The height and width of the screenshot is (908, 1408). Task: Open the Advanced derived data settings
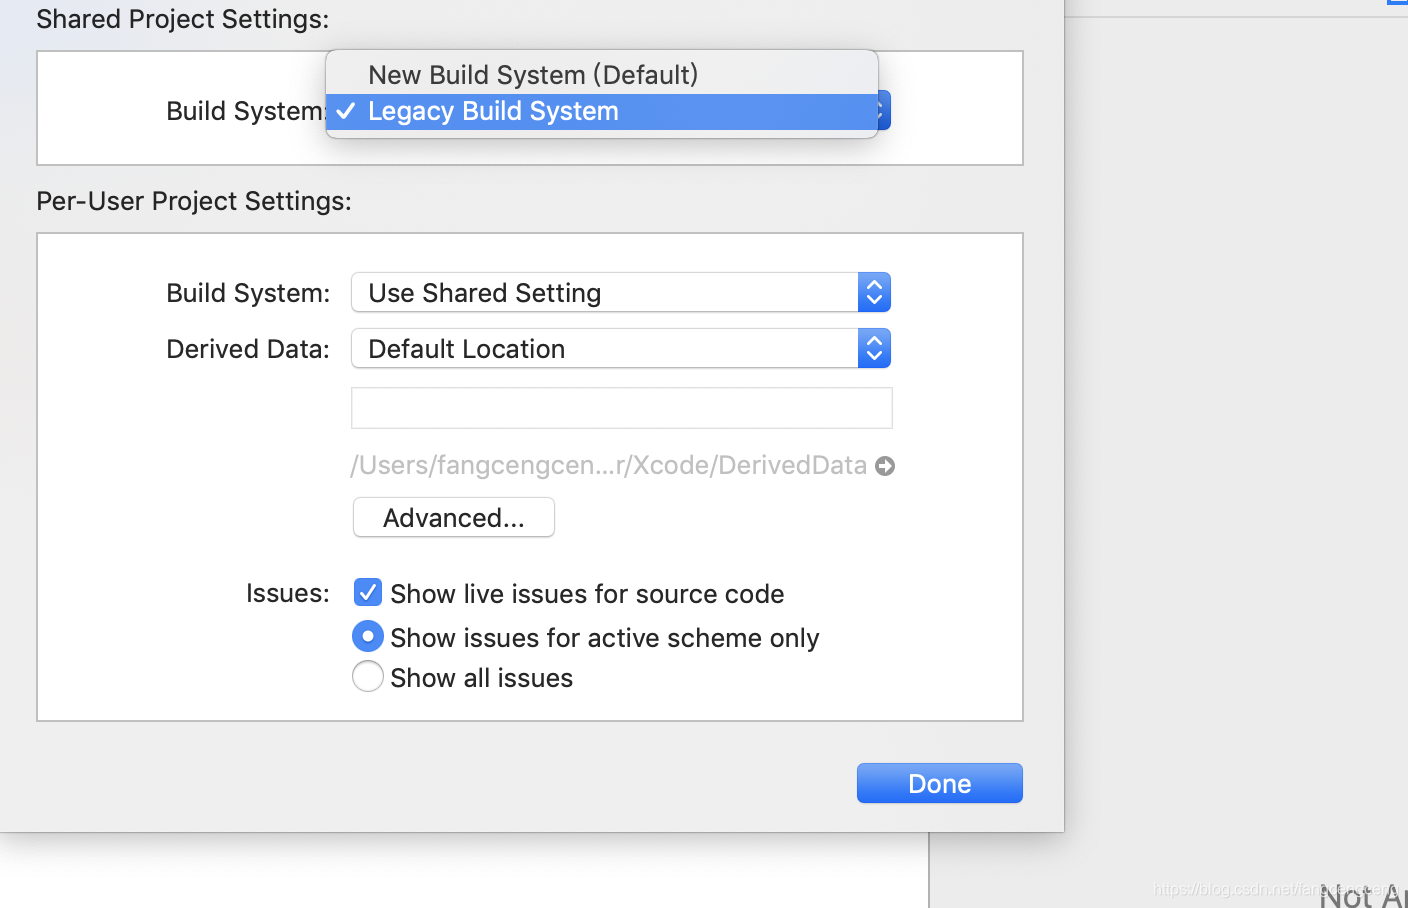pyautogui.click(x=453, y=517)
